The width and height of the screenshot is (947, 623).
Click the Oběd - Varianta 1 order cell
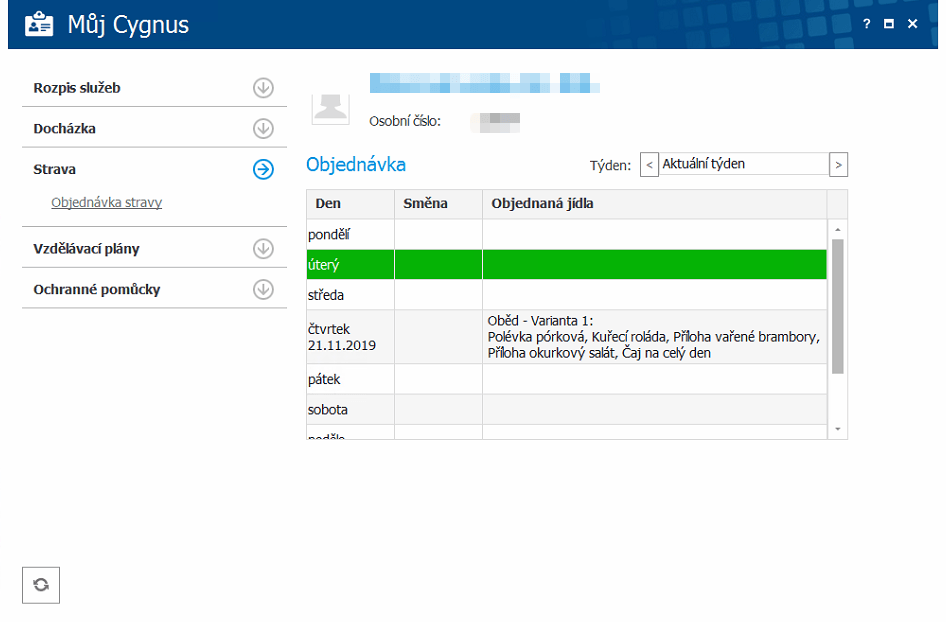pos(655,337)
